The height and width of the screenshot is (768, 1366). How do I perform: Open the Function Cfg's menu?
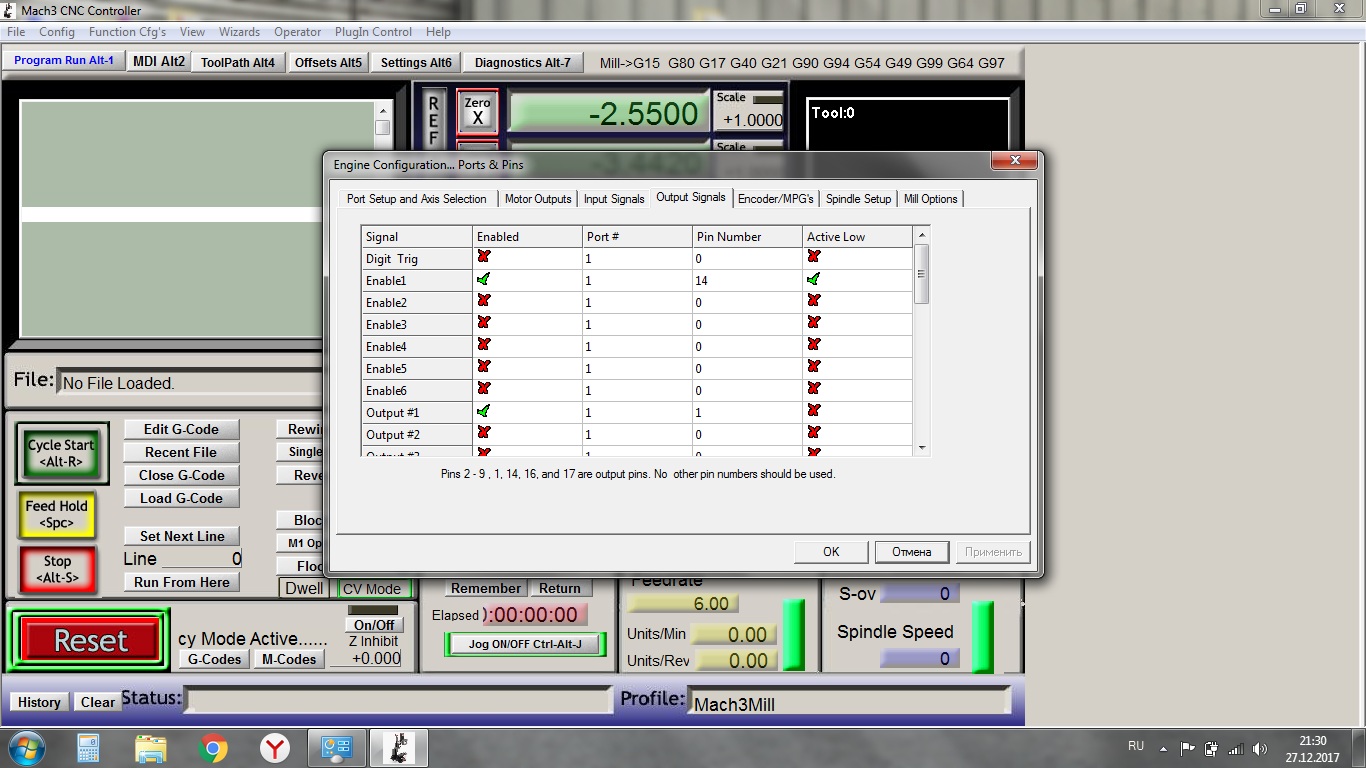[x=127, y=32]
